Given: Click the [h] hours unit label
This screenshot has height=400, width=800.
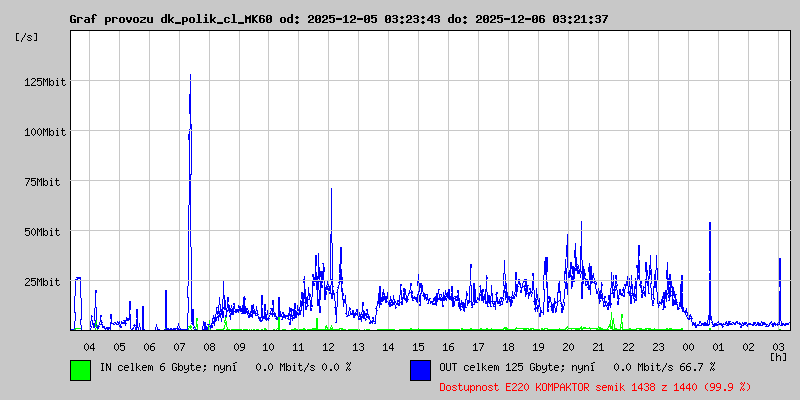Looking at the screenshot, I should tap(778, 356).
